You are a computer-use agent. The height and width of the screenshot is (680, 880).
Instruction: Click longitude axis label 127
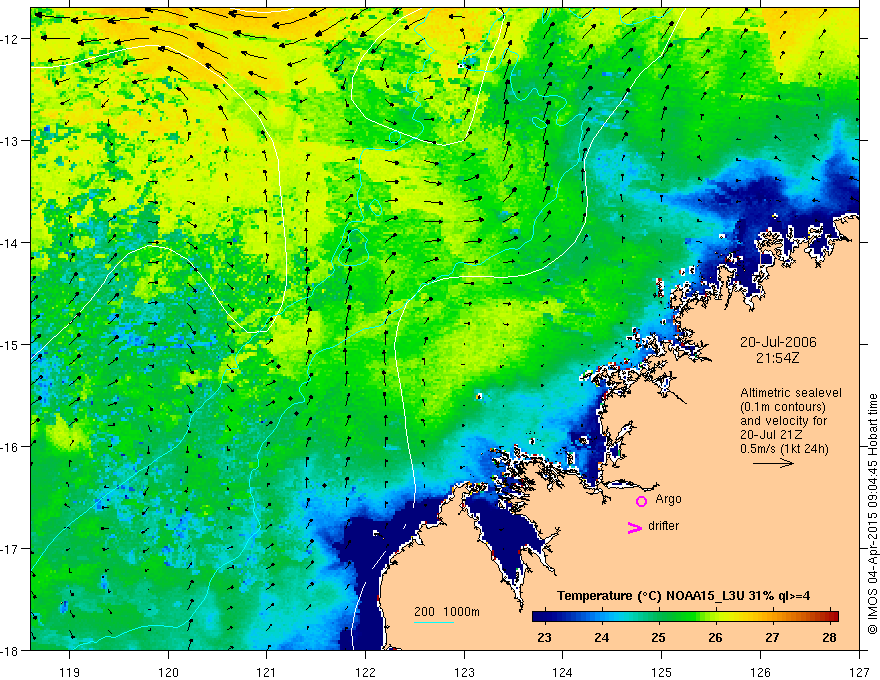(x=859, y=672)
